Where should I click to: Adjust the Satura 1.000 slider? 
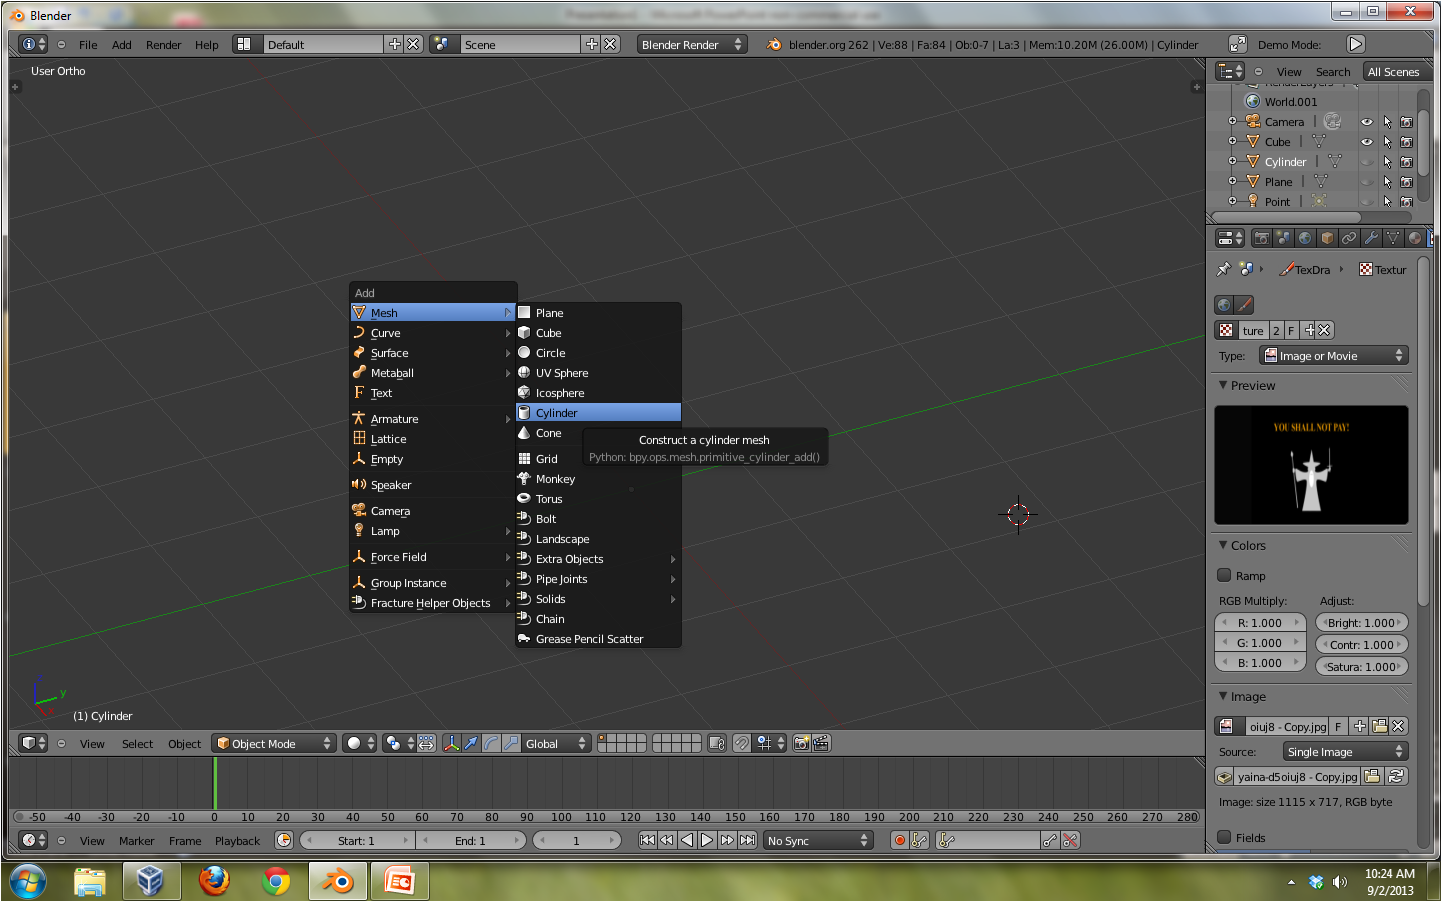pos(1362,666)
